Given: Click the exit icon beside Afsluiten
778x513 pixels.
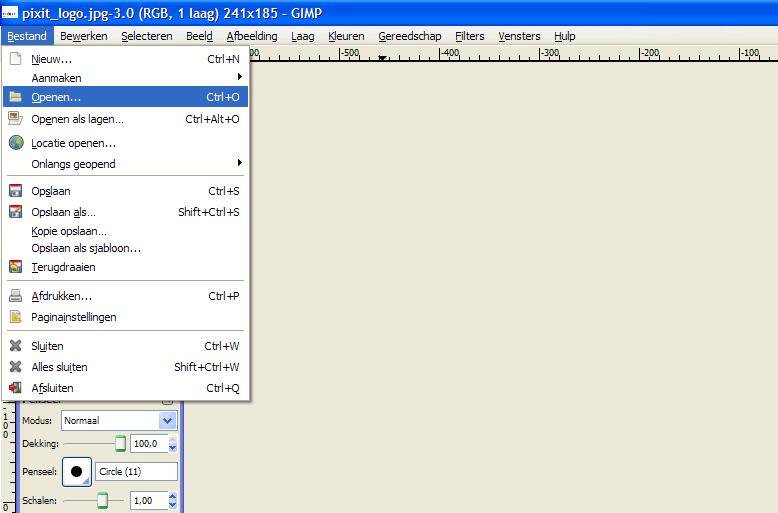Looking at the screenshot, I should coord(15,387).
